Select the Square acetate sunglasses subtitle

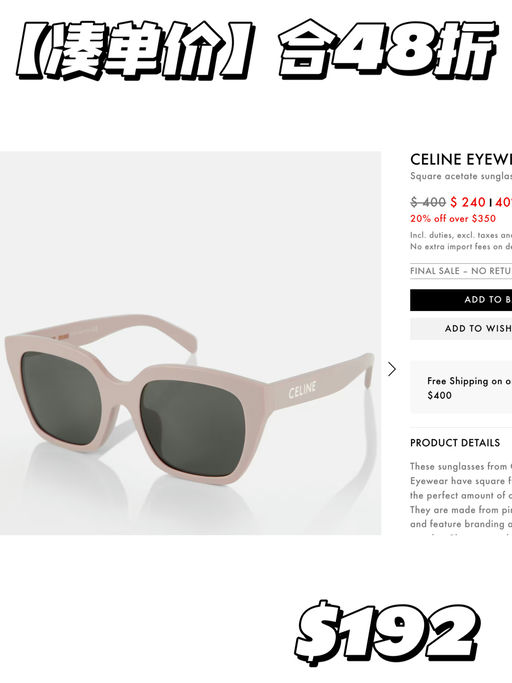[461, 176]
